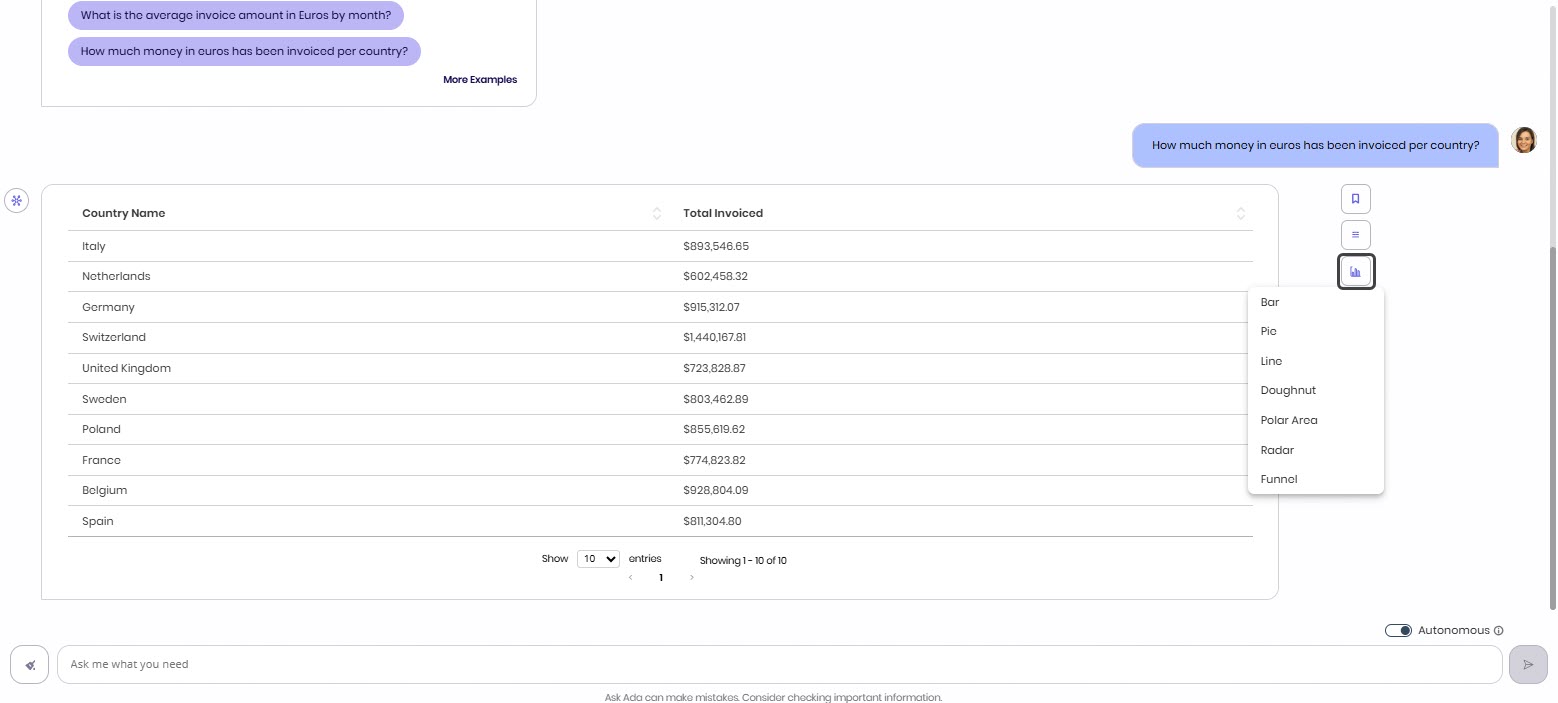1558x703 pixels.
Task: Click the list view icon beside the table
Action: [x=1355, y=235]
